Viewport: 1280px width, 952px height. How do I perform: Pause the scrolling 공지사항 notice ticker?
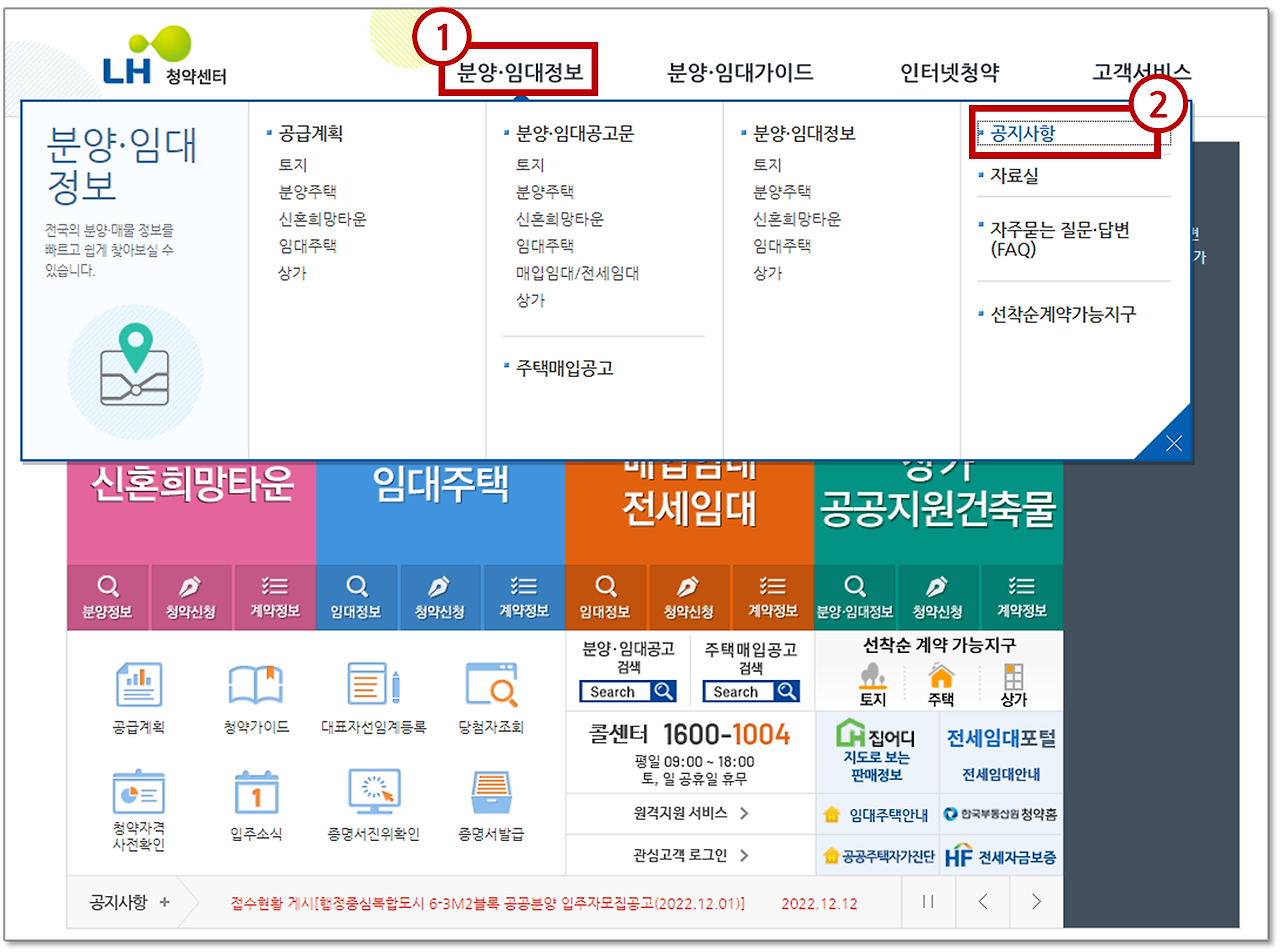tap(928, 902)
